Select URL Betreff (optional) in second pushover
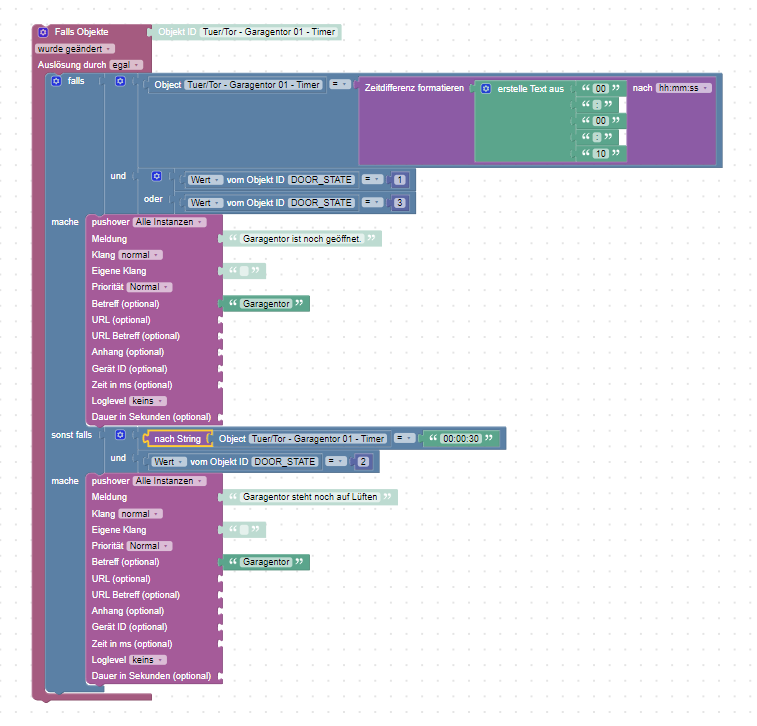 pyautogui.click(x=136, y=595)
